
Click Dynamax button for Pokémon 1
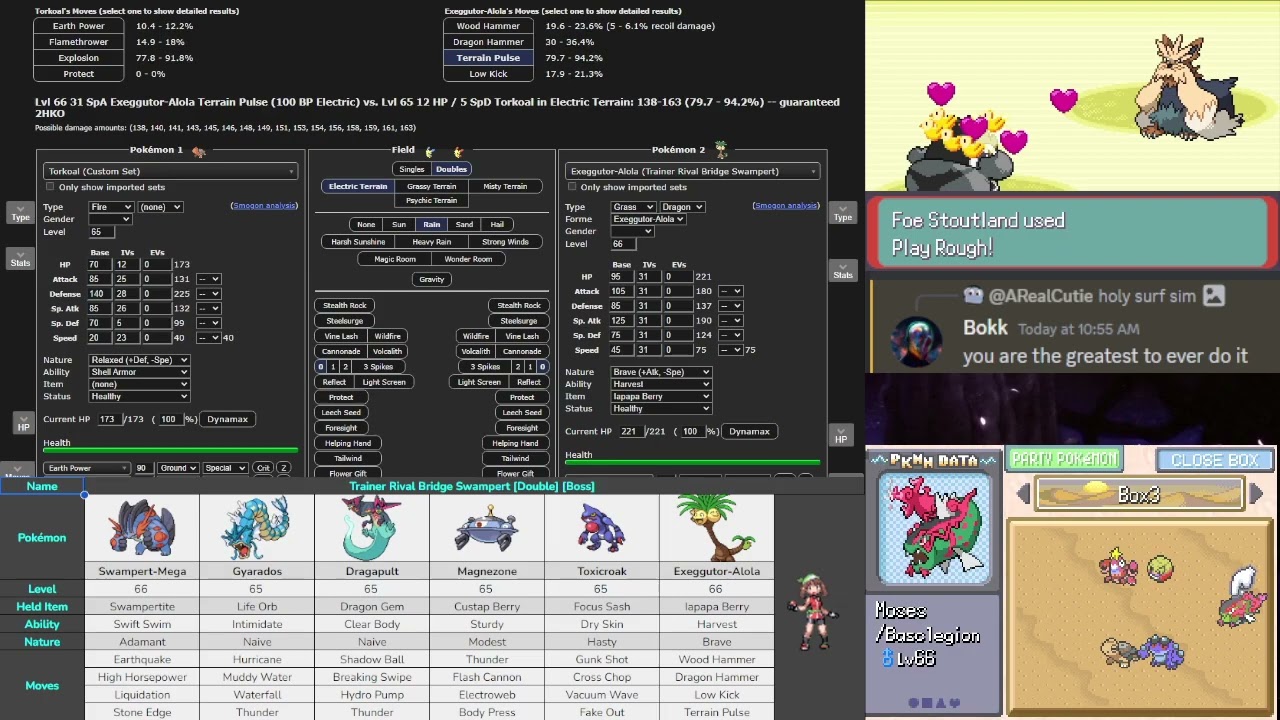pyautogui.click(x=227, y=419)
